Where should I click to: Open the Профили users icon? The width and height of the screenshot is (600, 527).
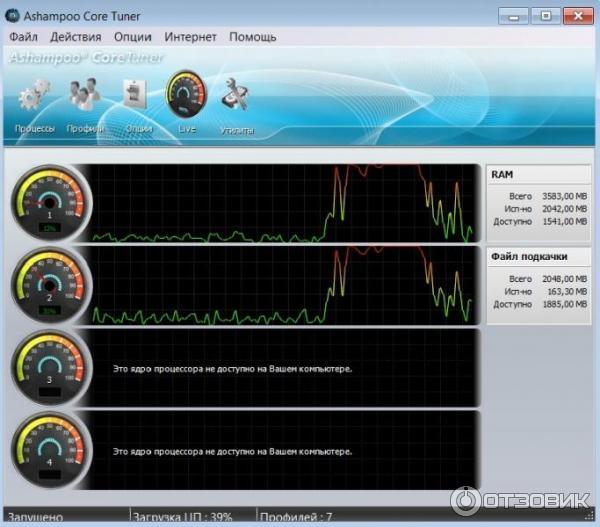(85, 94)
